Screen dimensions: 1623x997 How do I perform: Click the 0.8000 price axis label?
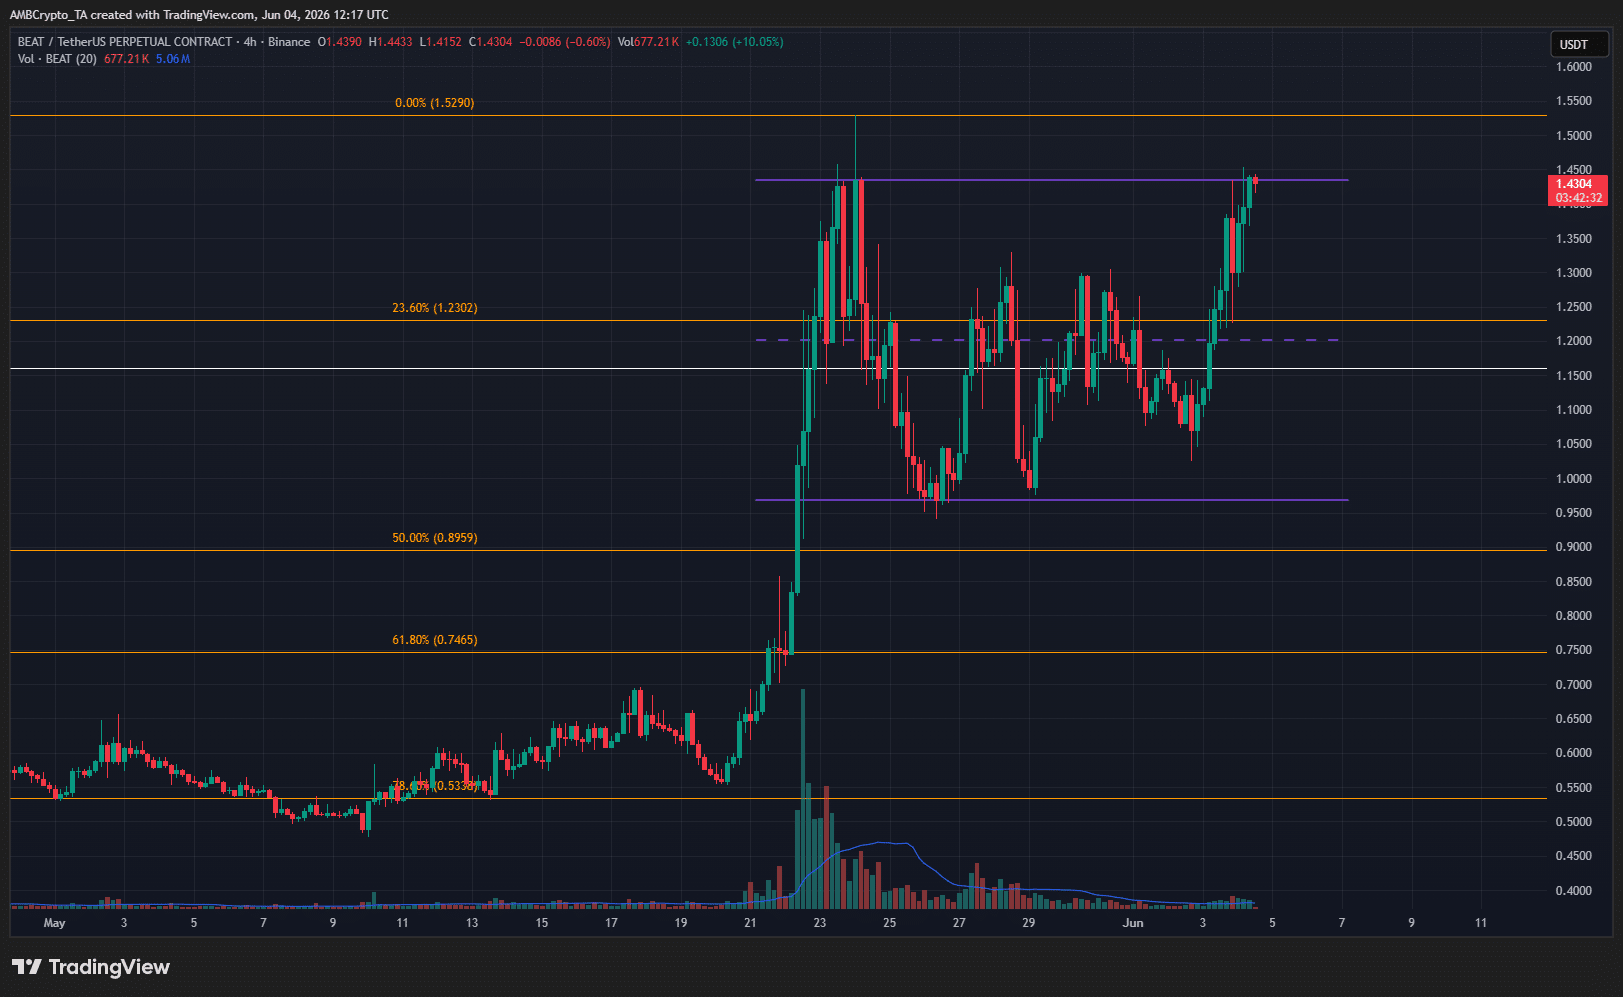point(1574,616)
